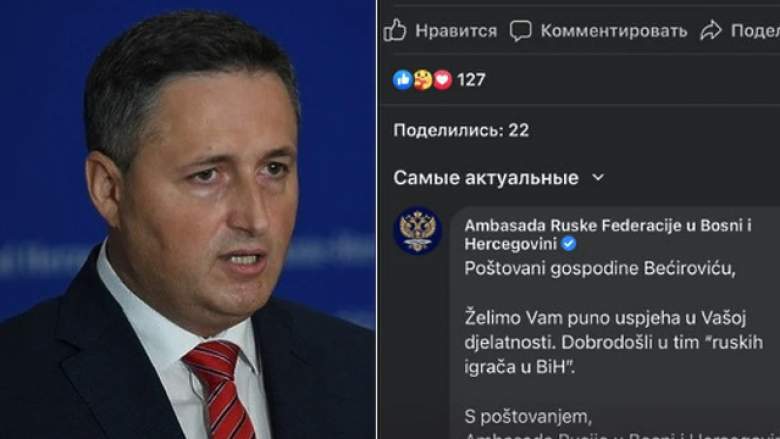The image size is (780, 439).
Task: Open Ambasada Ruske Federacije profile name
Action: pos(607,234)
